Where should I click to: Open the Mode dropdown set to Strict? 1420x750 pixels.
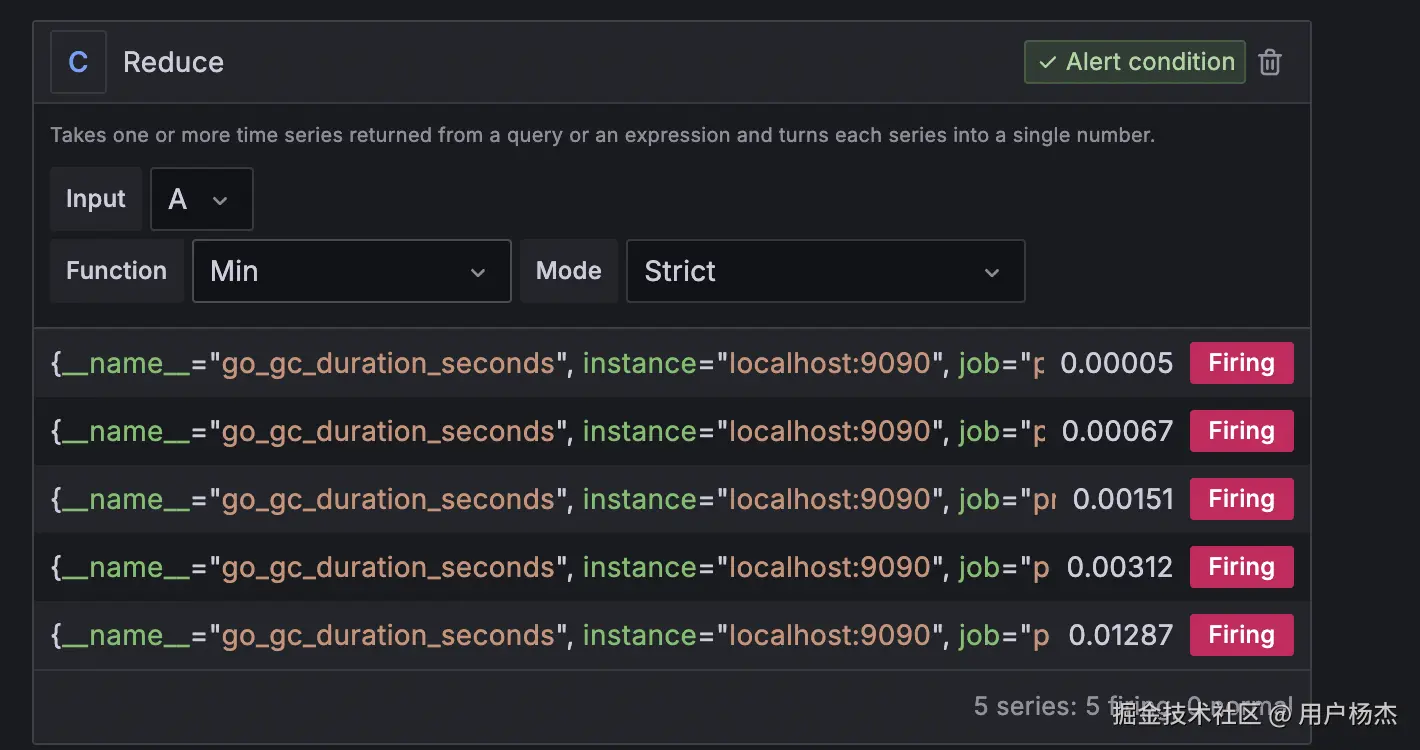pos(825,271)
